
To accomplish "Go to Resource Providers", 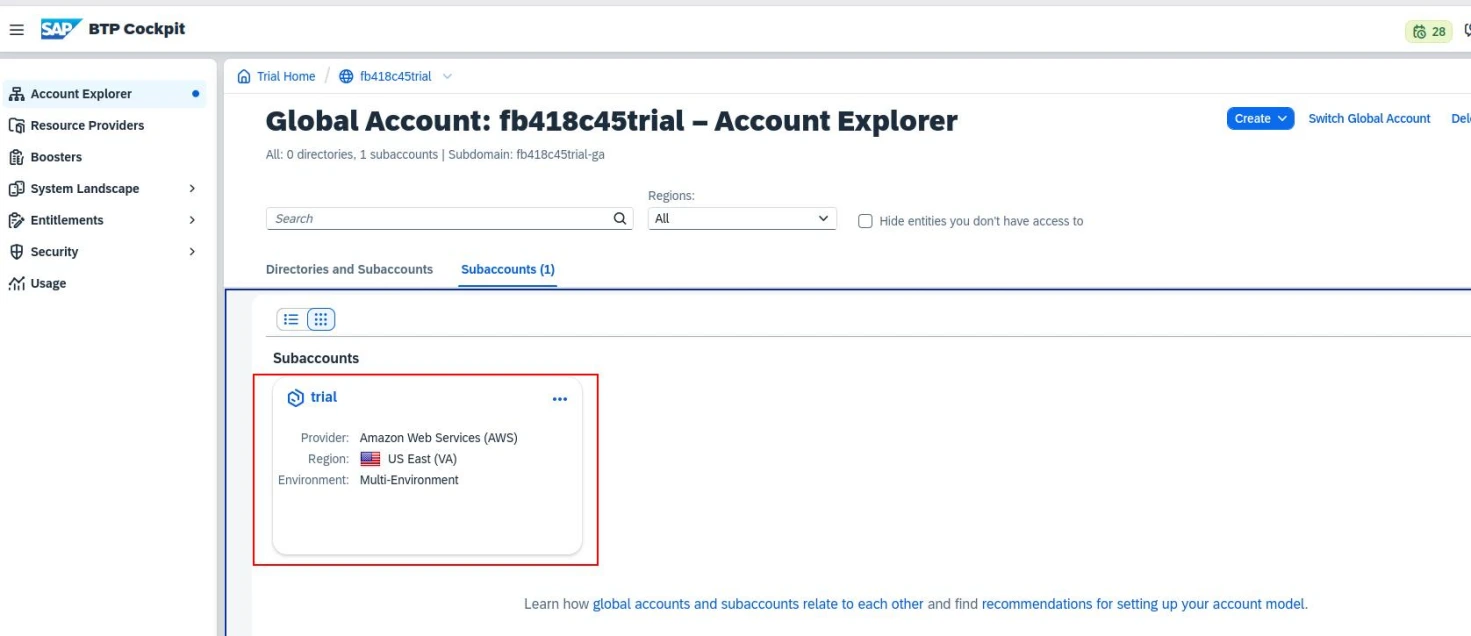I will tap(87, 126).
